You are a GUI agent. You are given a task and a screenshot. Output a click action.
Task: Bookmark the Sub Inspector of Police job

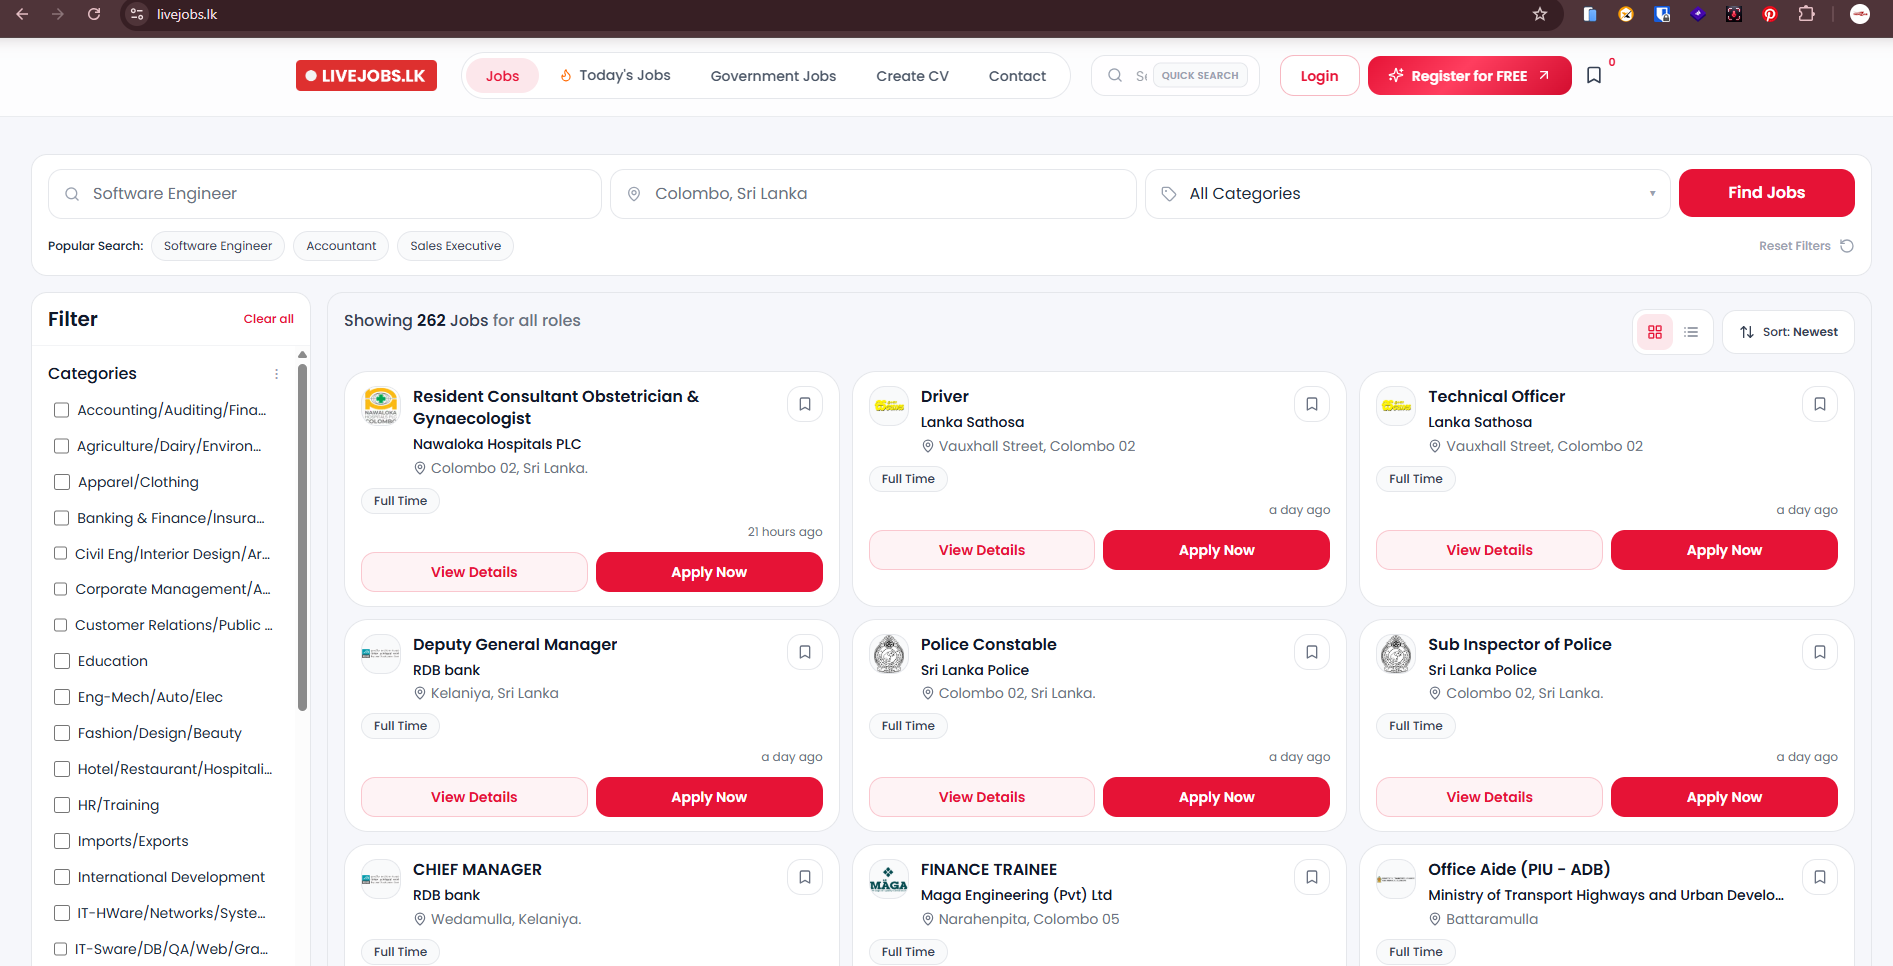click(1820, 652)
